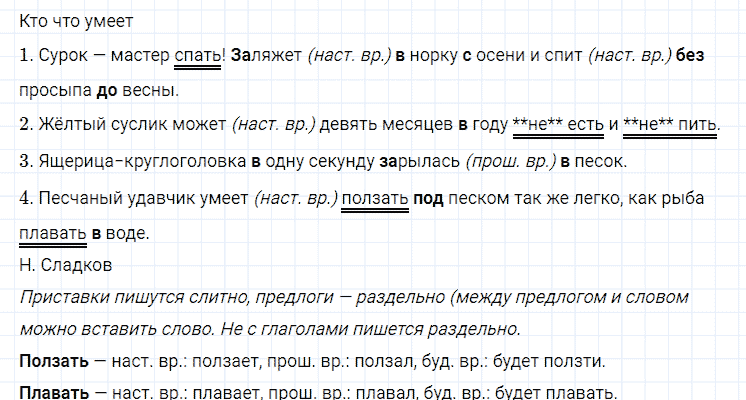Image resolution: width=746 pixels, height=400 pixels.
Task: Click the bold word "без"
Action: pos(690,56)
